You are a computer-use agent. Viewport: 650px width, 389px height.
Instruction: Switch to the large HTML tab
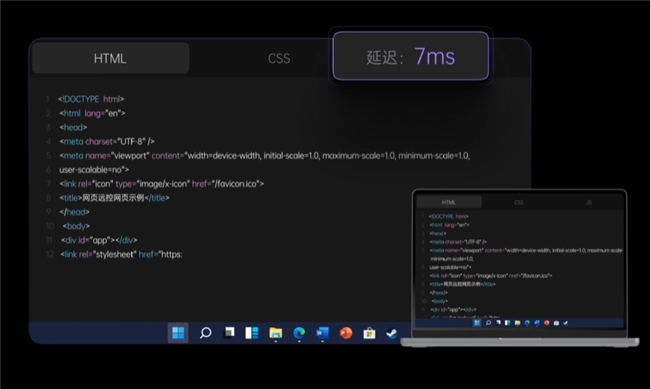(x=110, y=58)
